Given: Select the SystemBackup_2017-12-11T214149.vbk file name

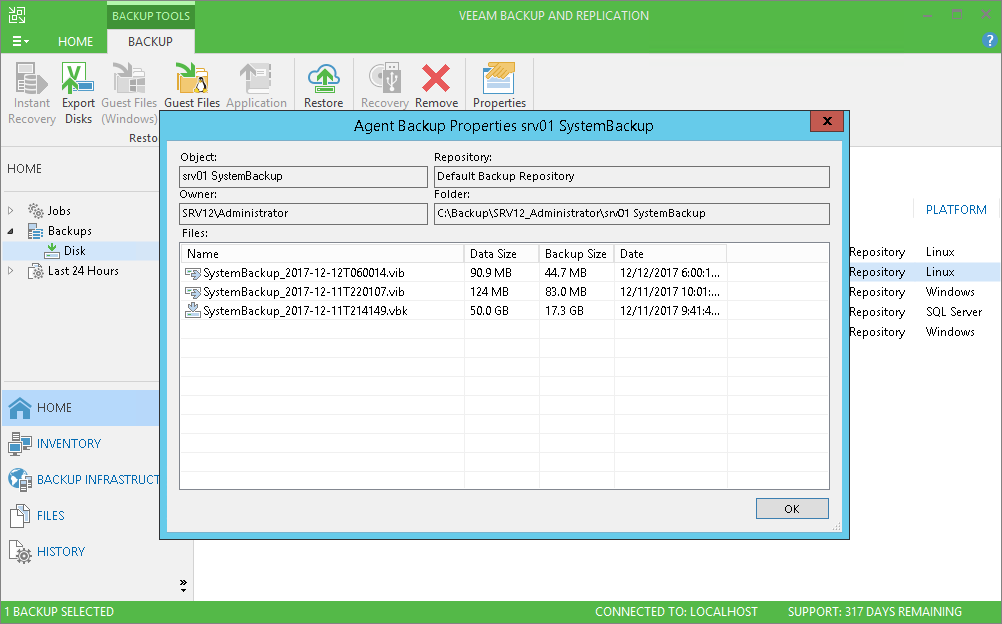Looking at the screenshot, I should point(305,311).
